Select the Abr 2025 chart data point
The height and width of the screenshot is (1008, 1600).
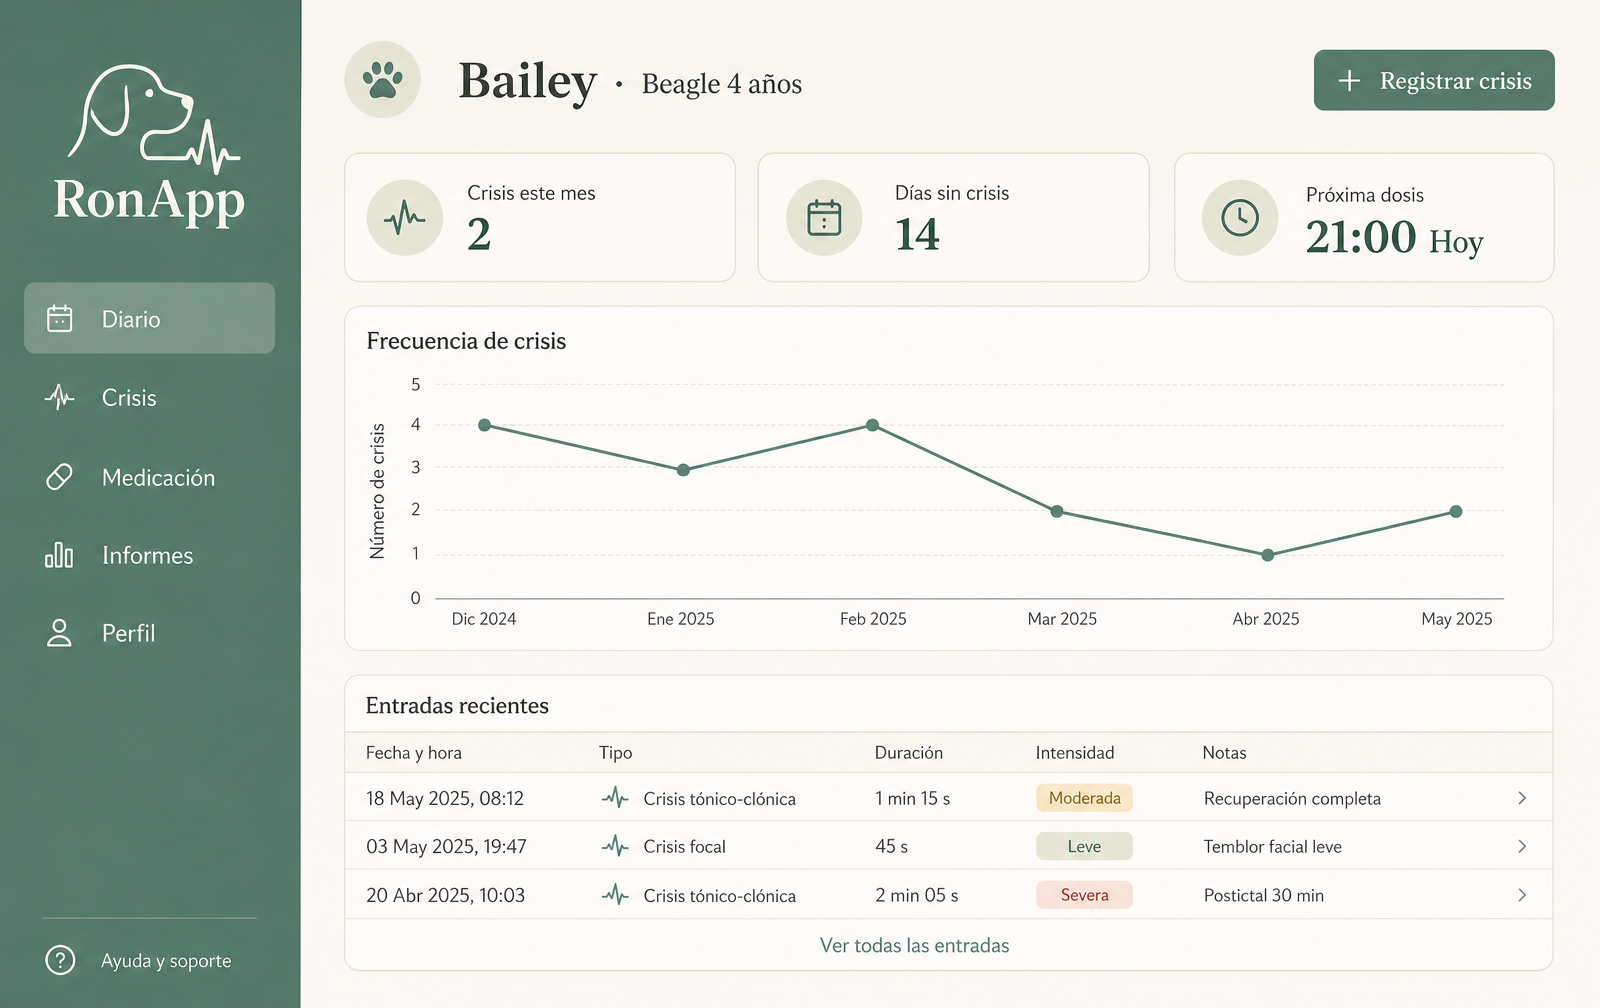pos(1267,555)
